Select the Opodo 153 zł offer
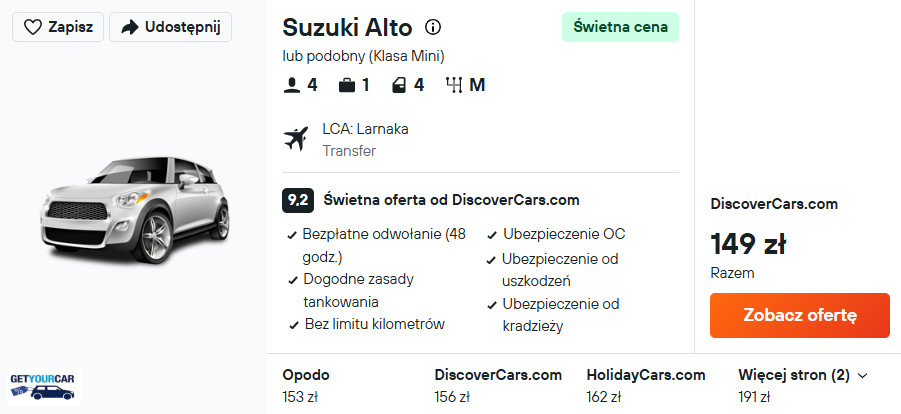Screen dimensions: 901x414 click(x=305, y=385)
